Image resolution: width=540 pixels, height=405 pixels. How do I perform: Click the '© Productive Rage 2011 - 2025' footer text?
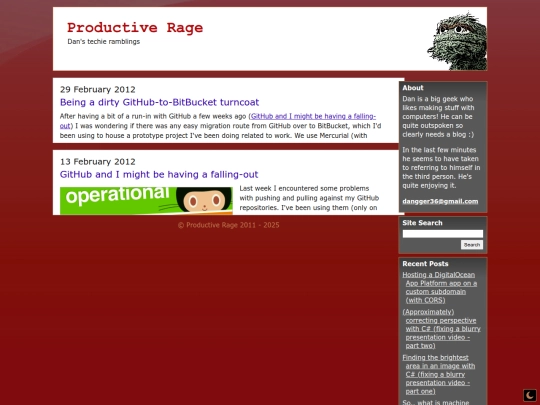pos(229,225)
